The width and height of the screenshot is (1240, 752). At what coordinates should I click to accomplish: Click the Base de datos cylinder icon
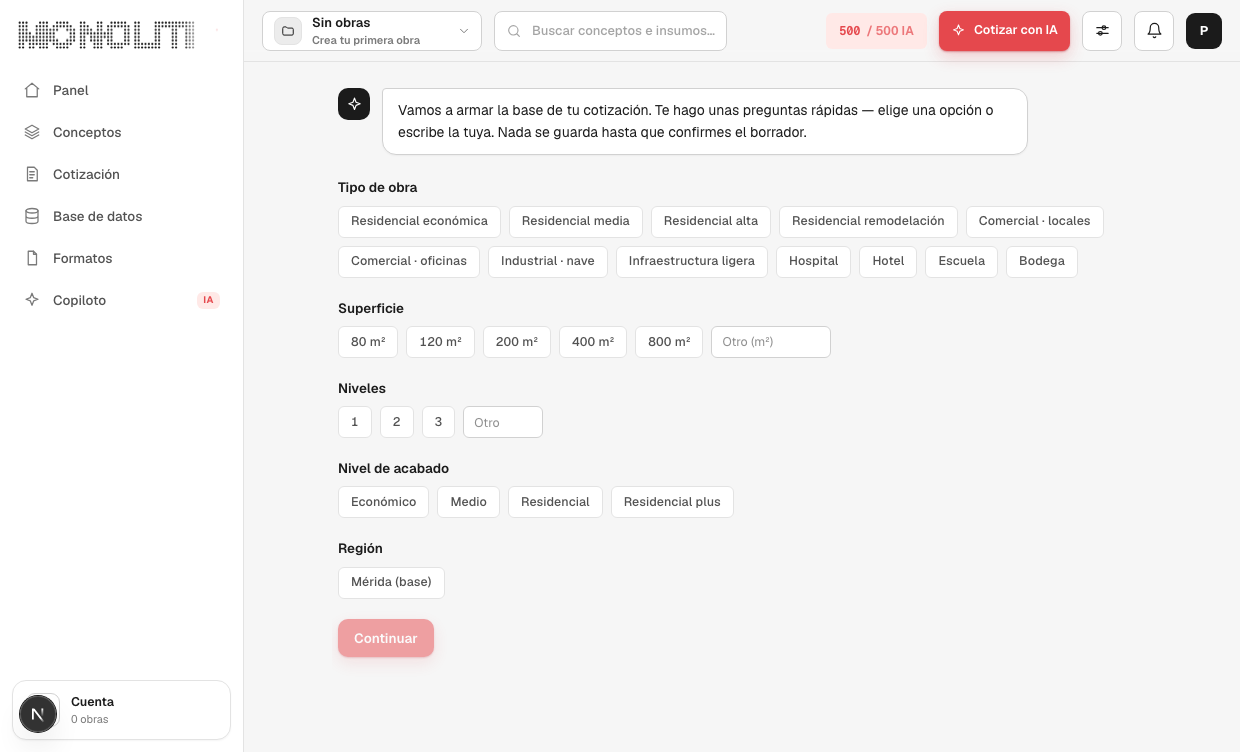coord(32,216)
